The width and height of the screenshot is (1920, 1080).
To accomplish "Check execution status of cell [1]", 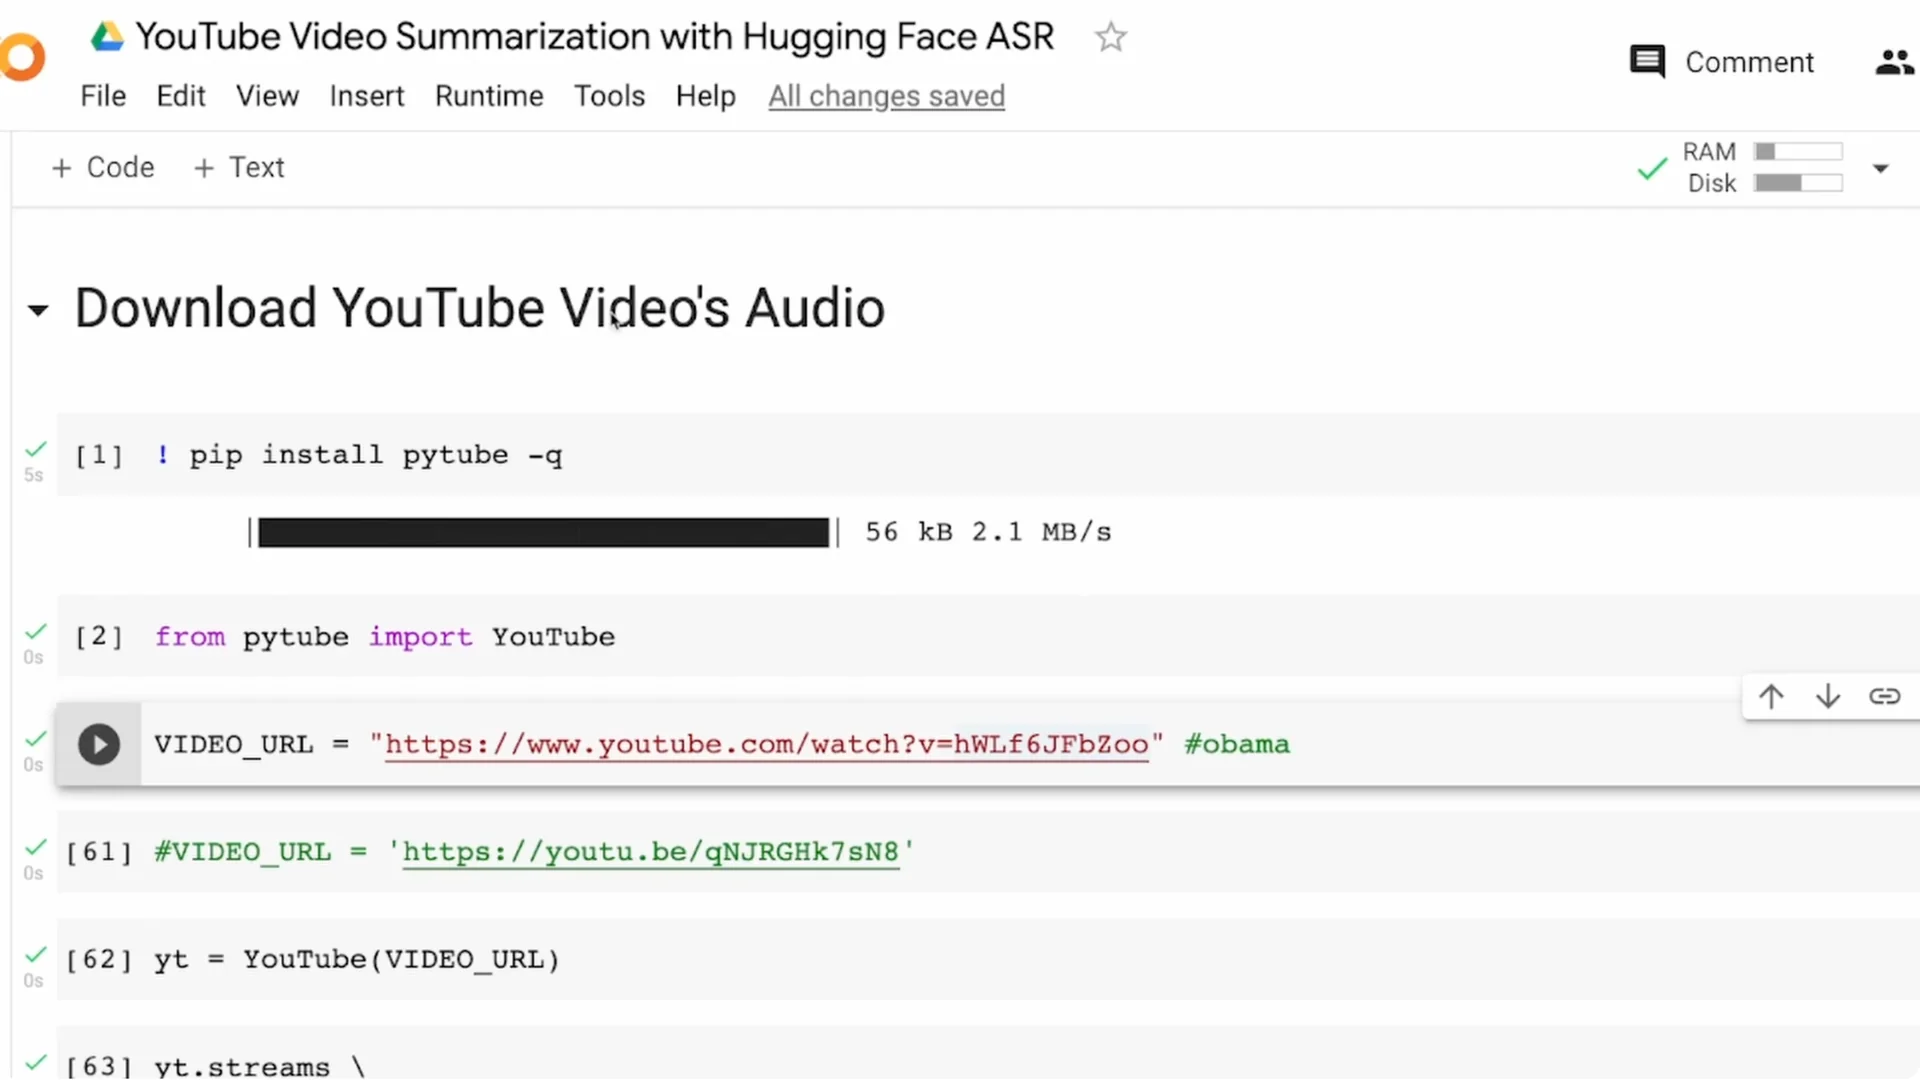I will (35, 449).
